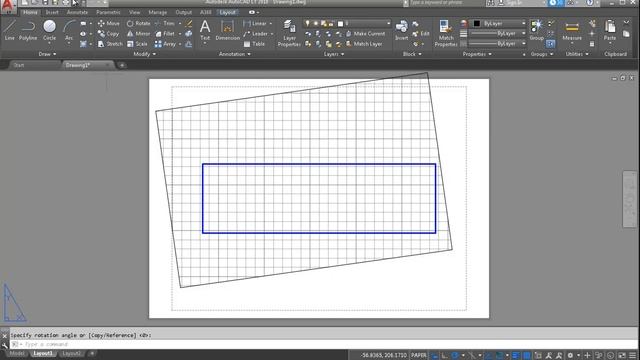
Task: Click the black ByLayer color swatch
Action: 476,24
